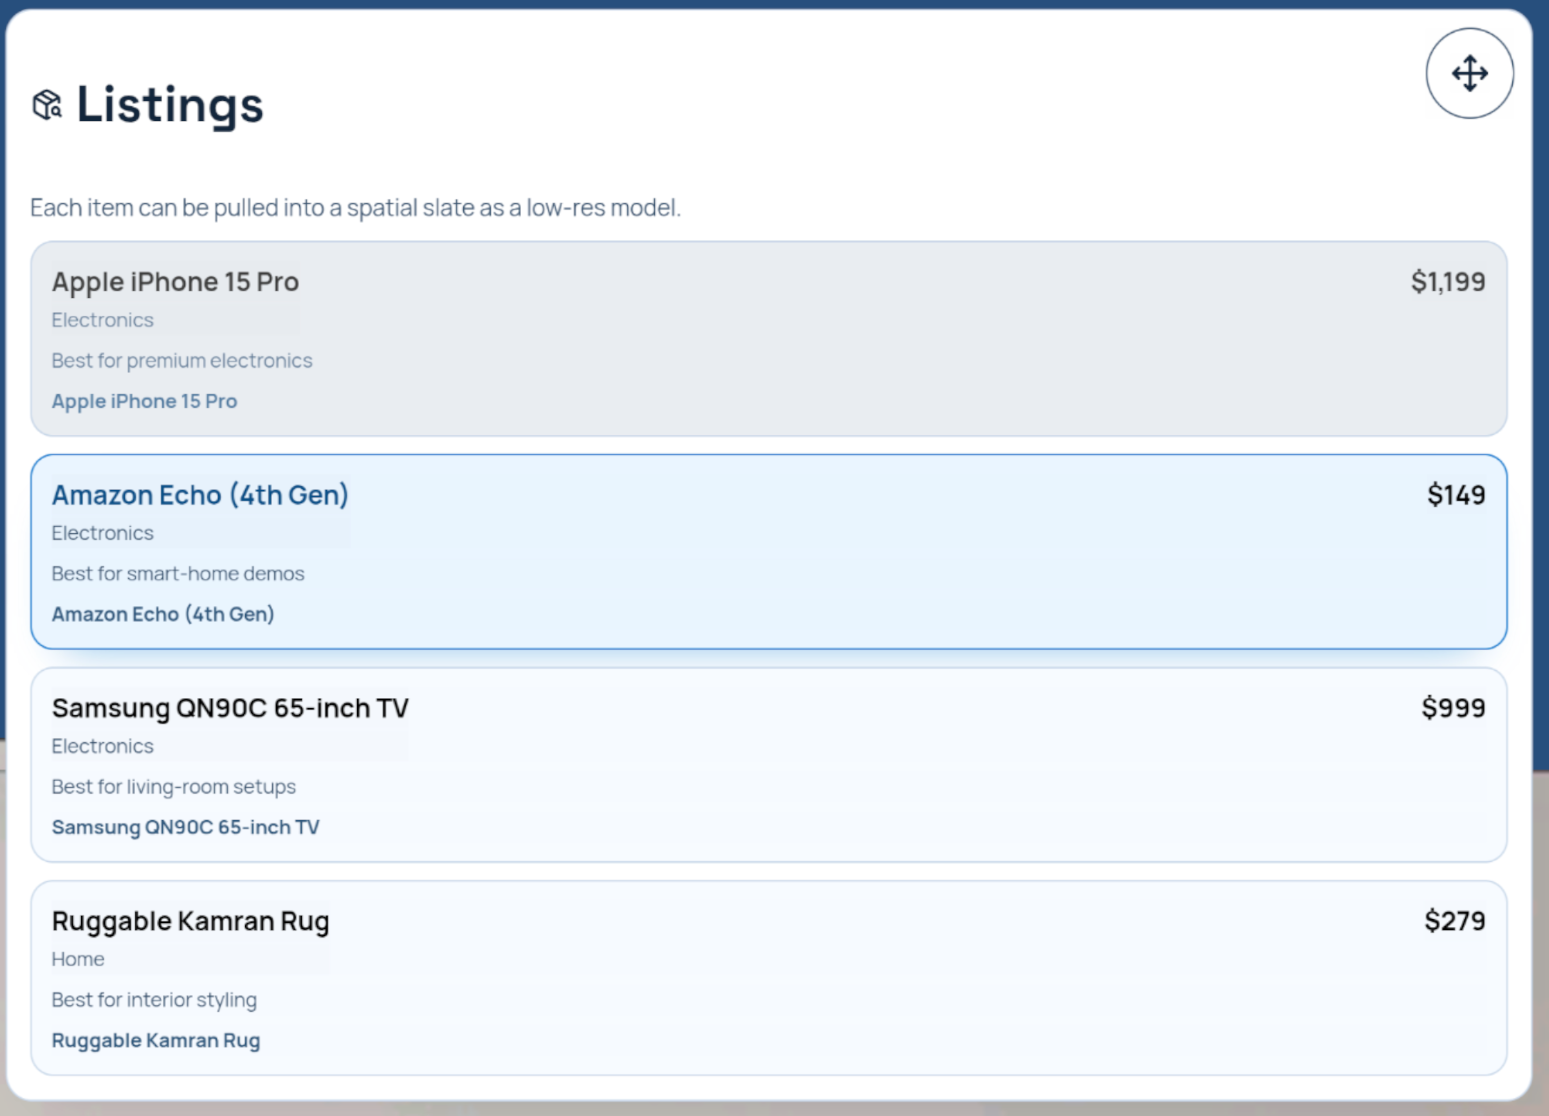Image resolution: width=1549 pixels, height=1116 pixels.
Task: Click the Home category label
Action: [78, 959]
